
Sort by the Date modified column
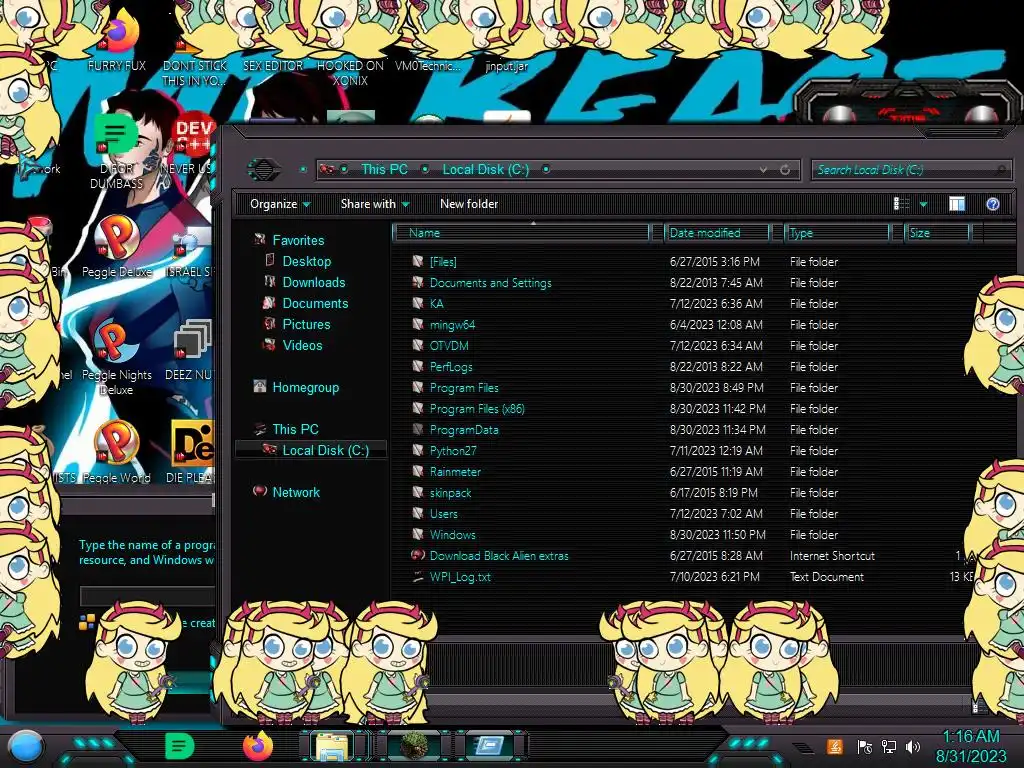tap(716, 232)
